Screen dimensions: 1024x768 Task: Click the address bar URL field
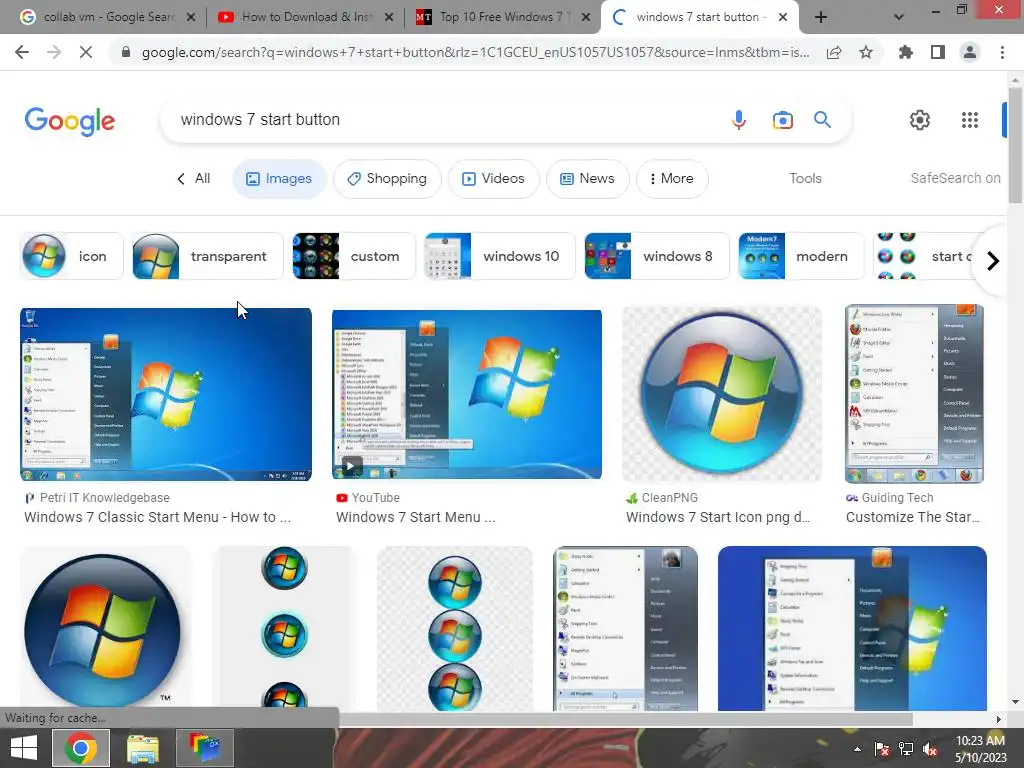pyautogui.click(x=475, y=53)
